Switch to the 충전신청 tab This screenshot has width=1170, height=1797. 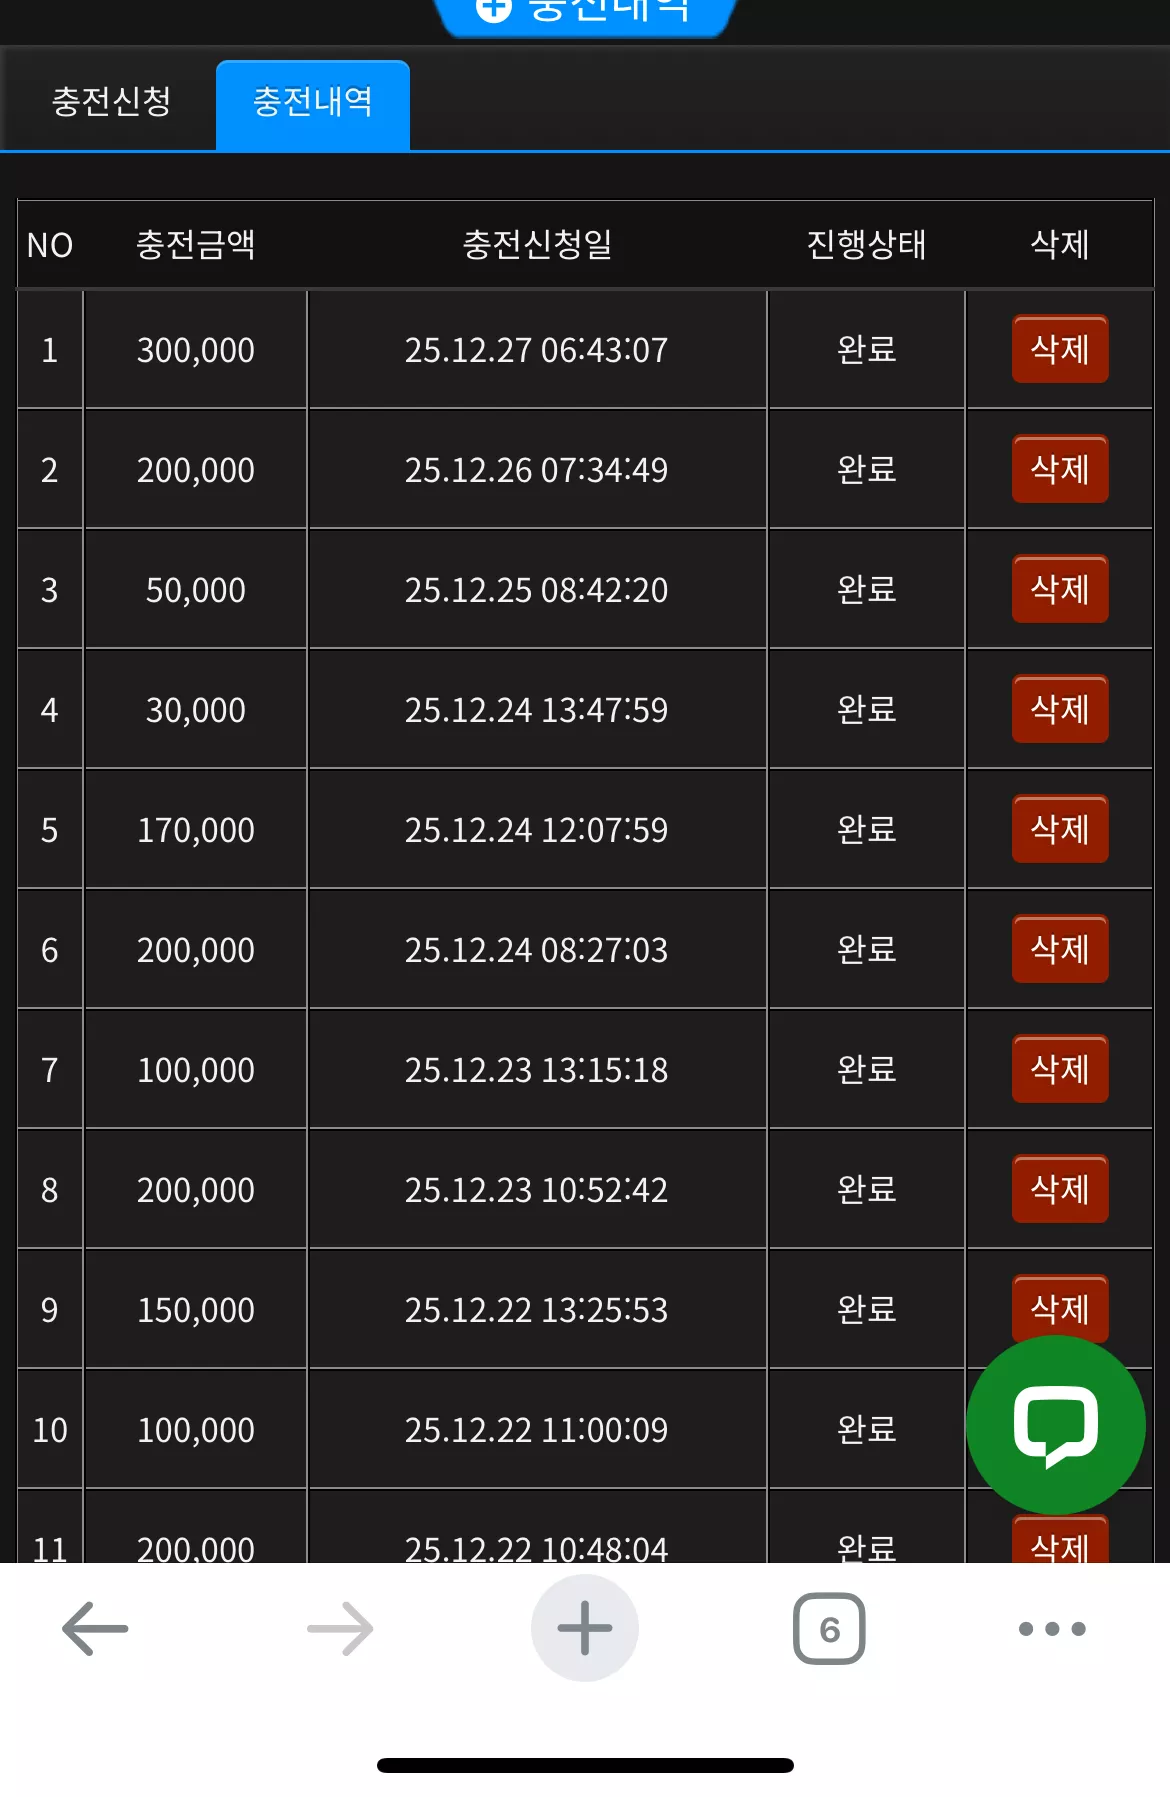(111, 101)
